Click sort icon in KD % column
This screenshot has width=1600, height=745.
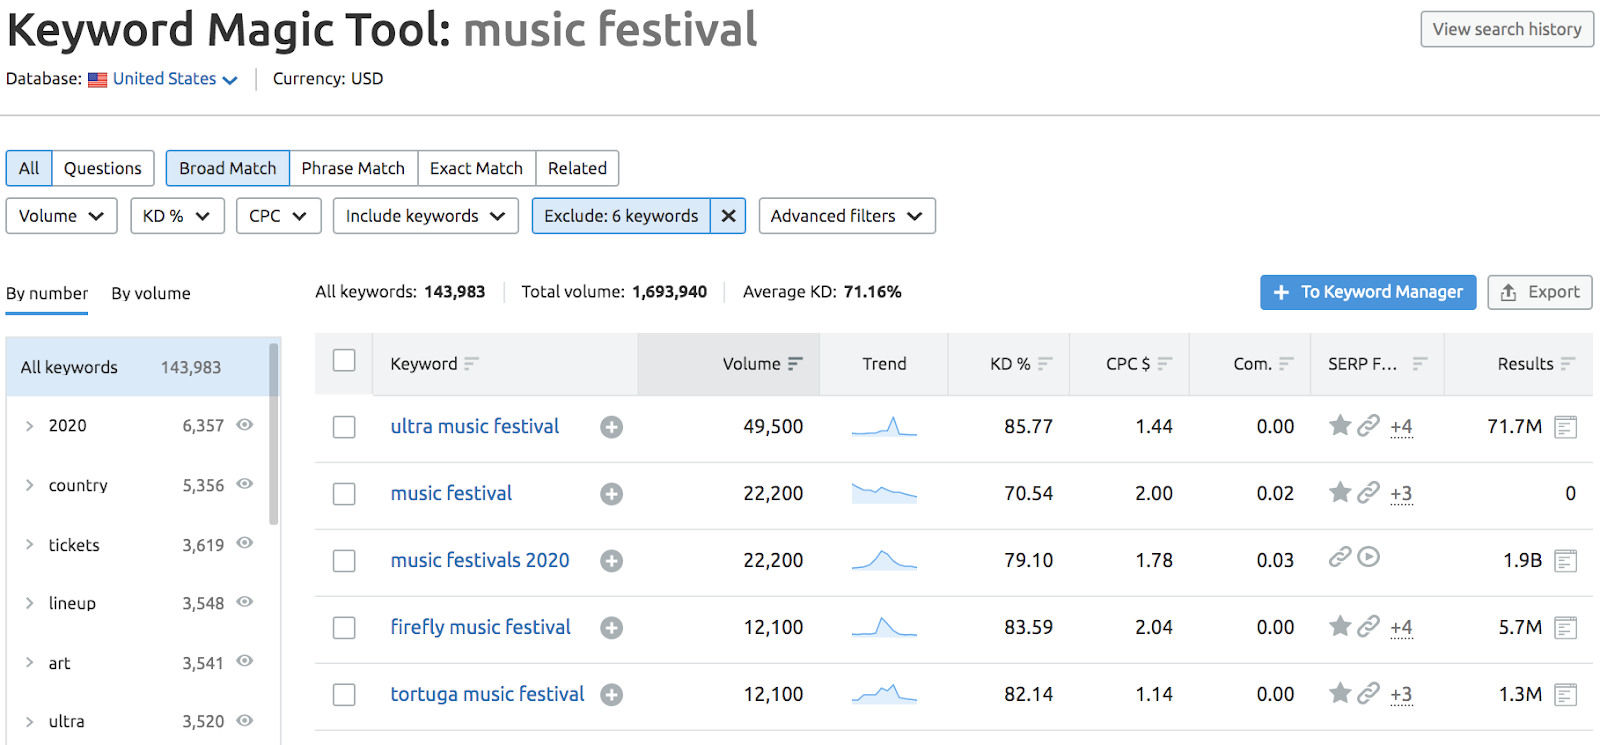[1045, 364]
